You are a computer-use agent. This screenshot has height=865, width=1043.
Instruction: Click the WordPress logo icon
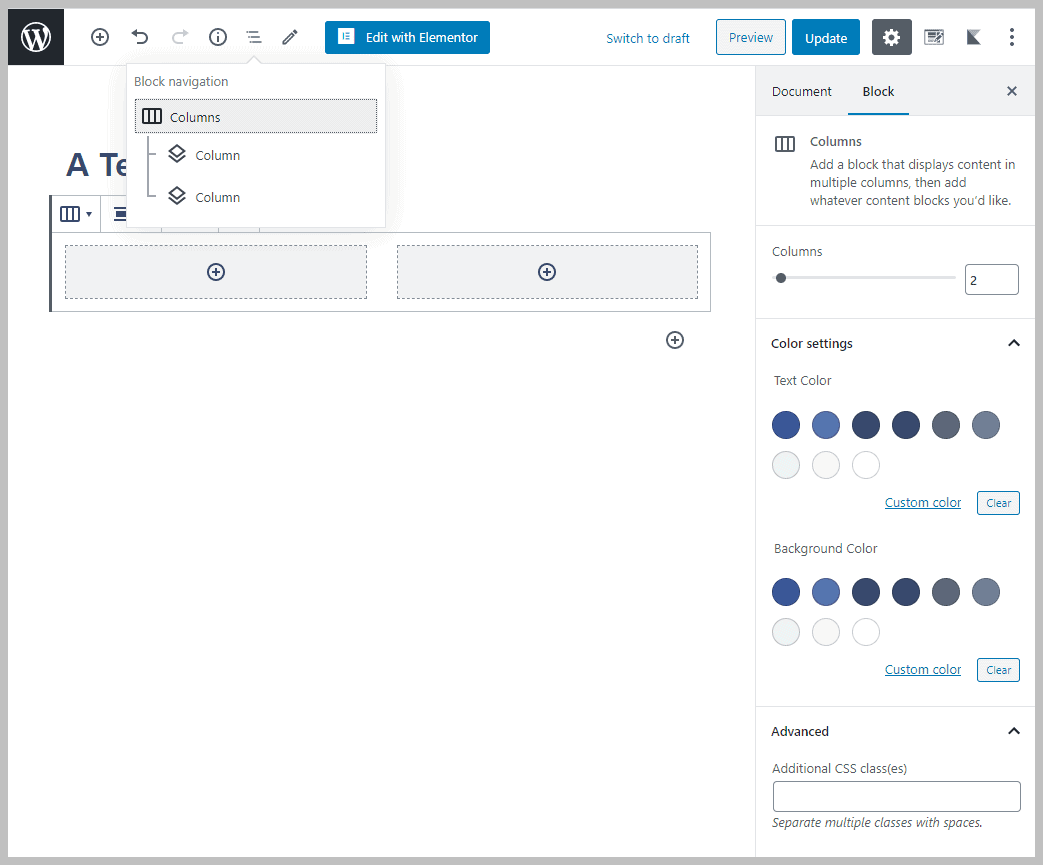tap(36, 38)
